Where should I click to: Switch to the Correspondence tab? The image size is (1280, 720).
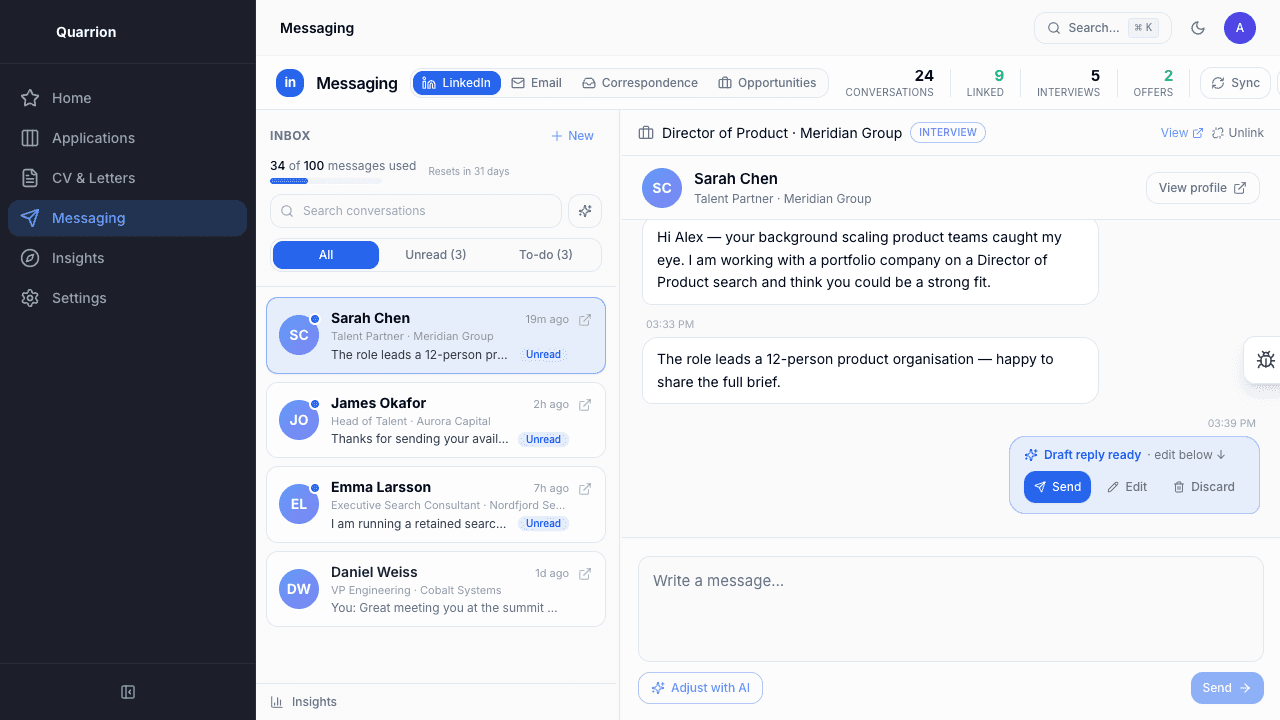(x=640, y=83)
